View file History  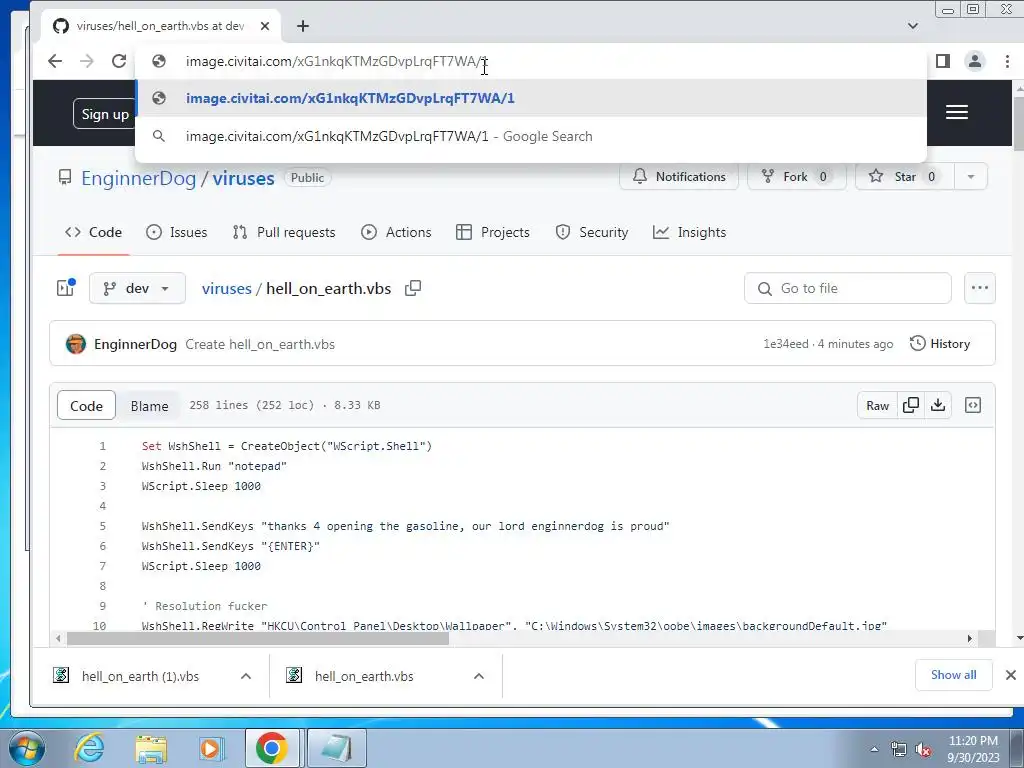[x=940, y=344]
